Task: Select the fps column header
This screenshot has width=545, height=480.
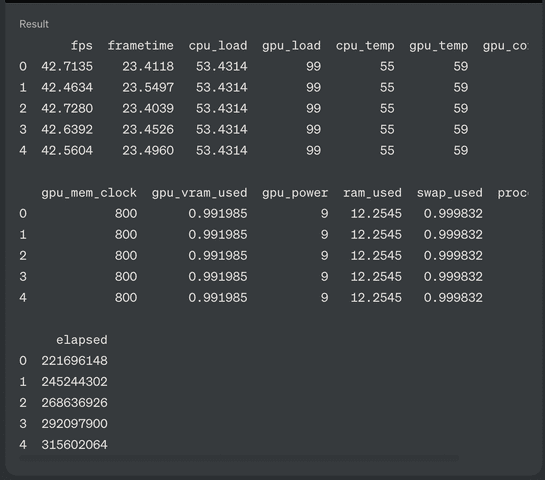Action: pos(82,46)
